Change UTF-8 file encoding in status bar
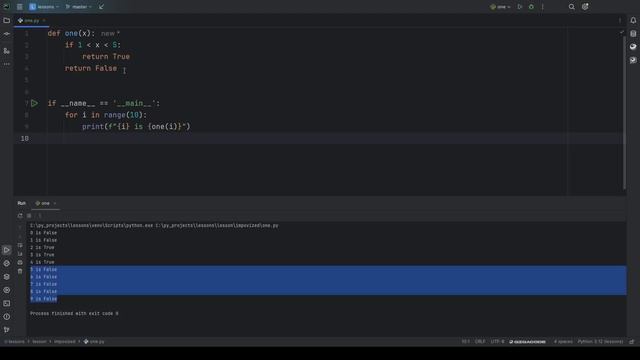 [498, 342]
